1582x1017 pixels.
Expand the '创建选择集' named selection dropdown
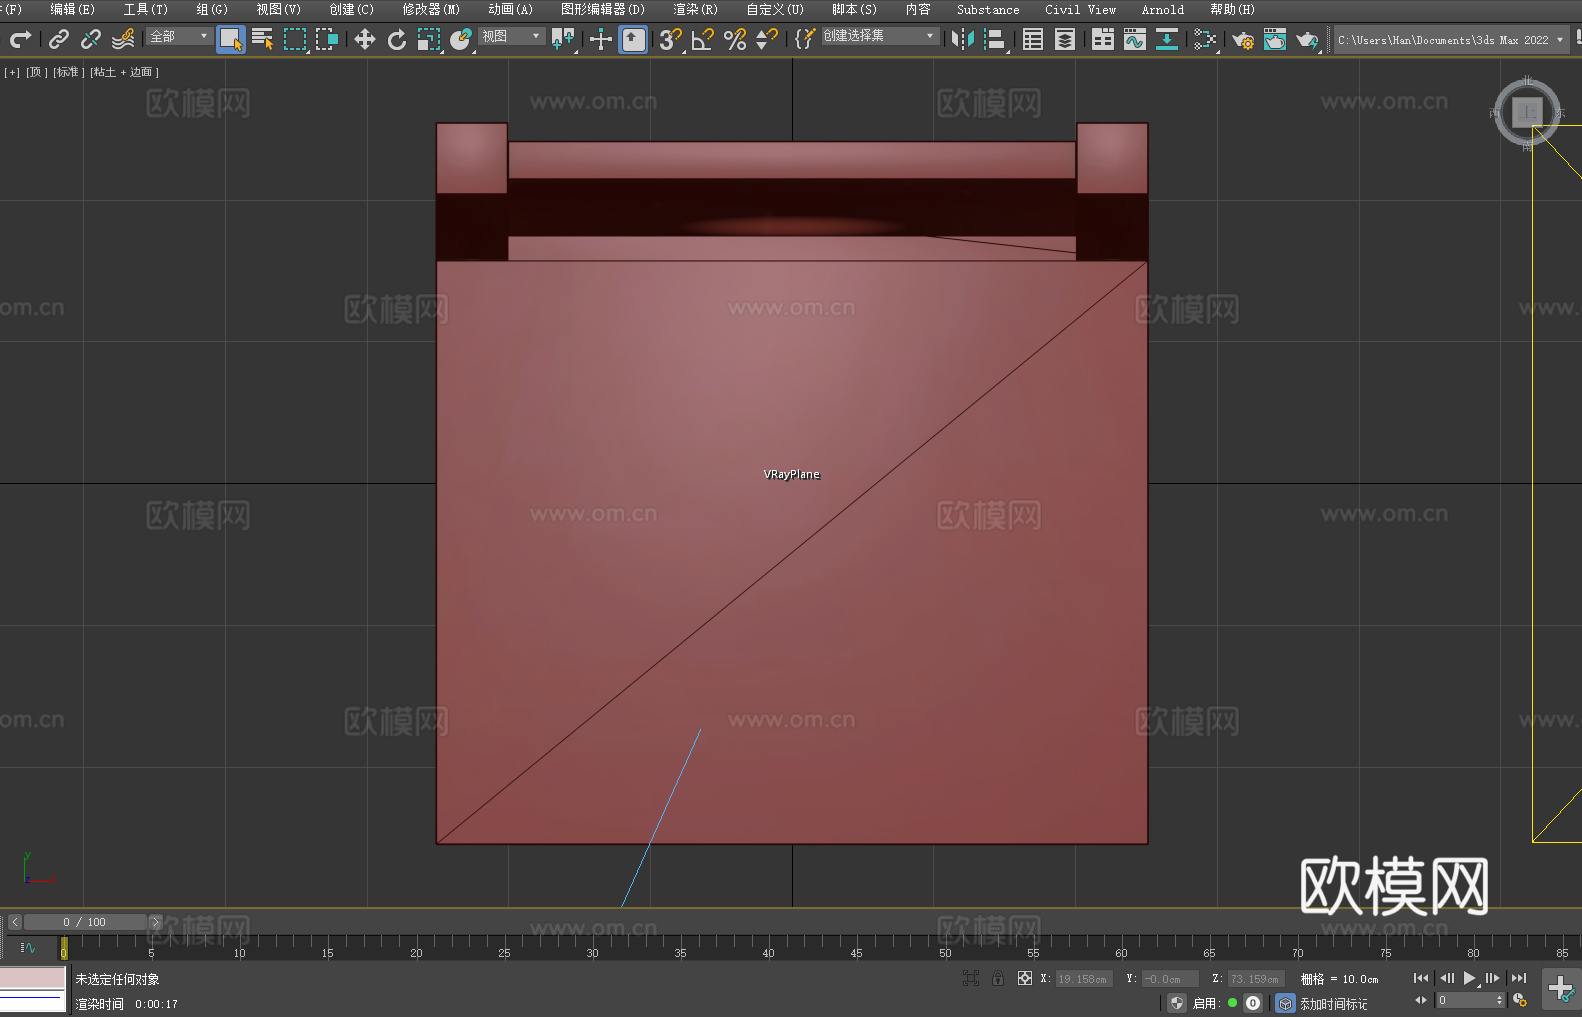880,36
